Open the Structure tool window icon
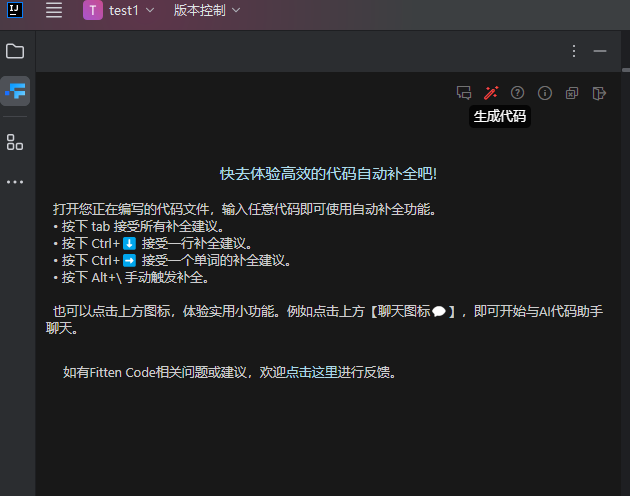The height and width of the screenshot is (496, 630). tap(15, 142)
